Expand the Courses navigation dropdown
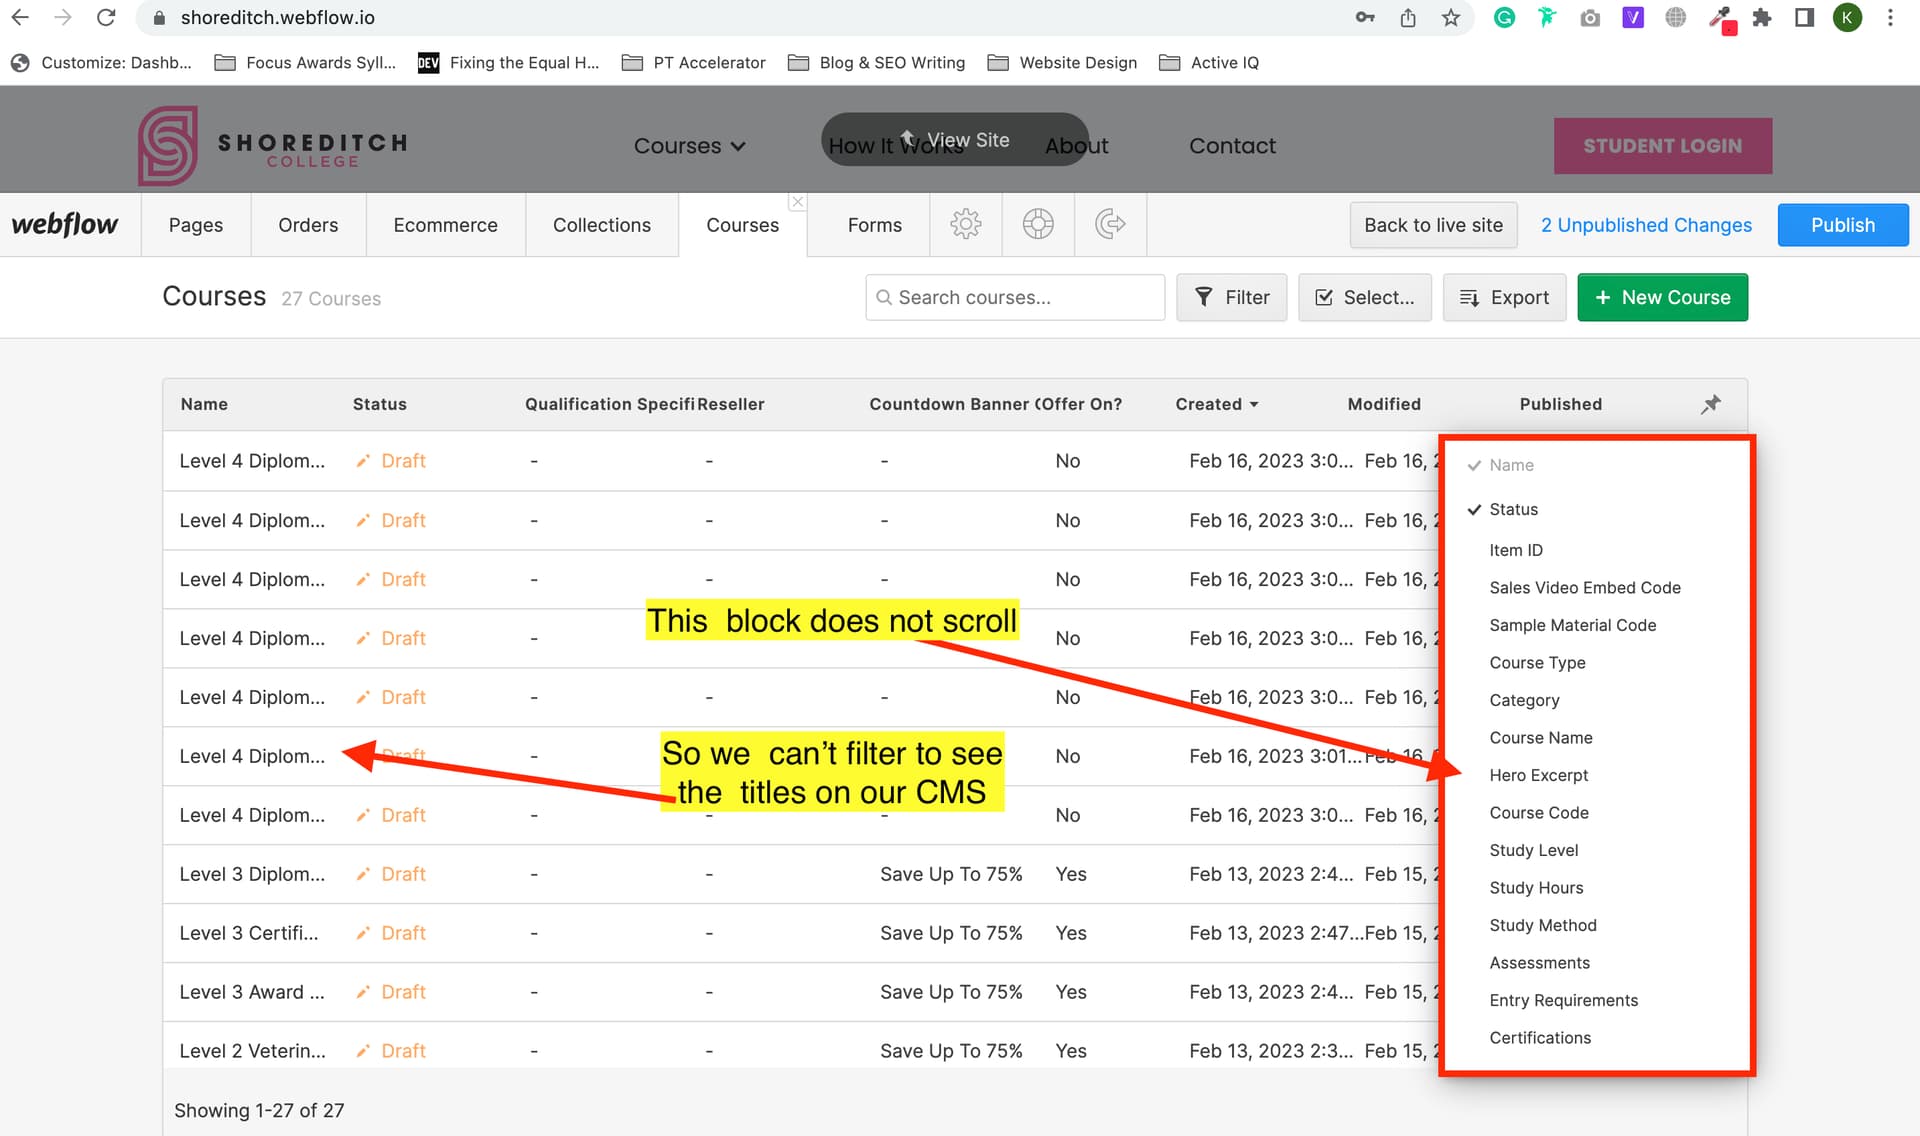The width and height of the screenshot is (1920, 1136). (x=690, y=146)
